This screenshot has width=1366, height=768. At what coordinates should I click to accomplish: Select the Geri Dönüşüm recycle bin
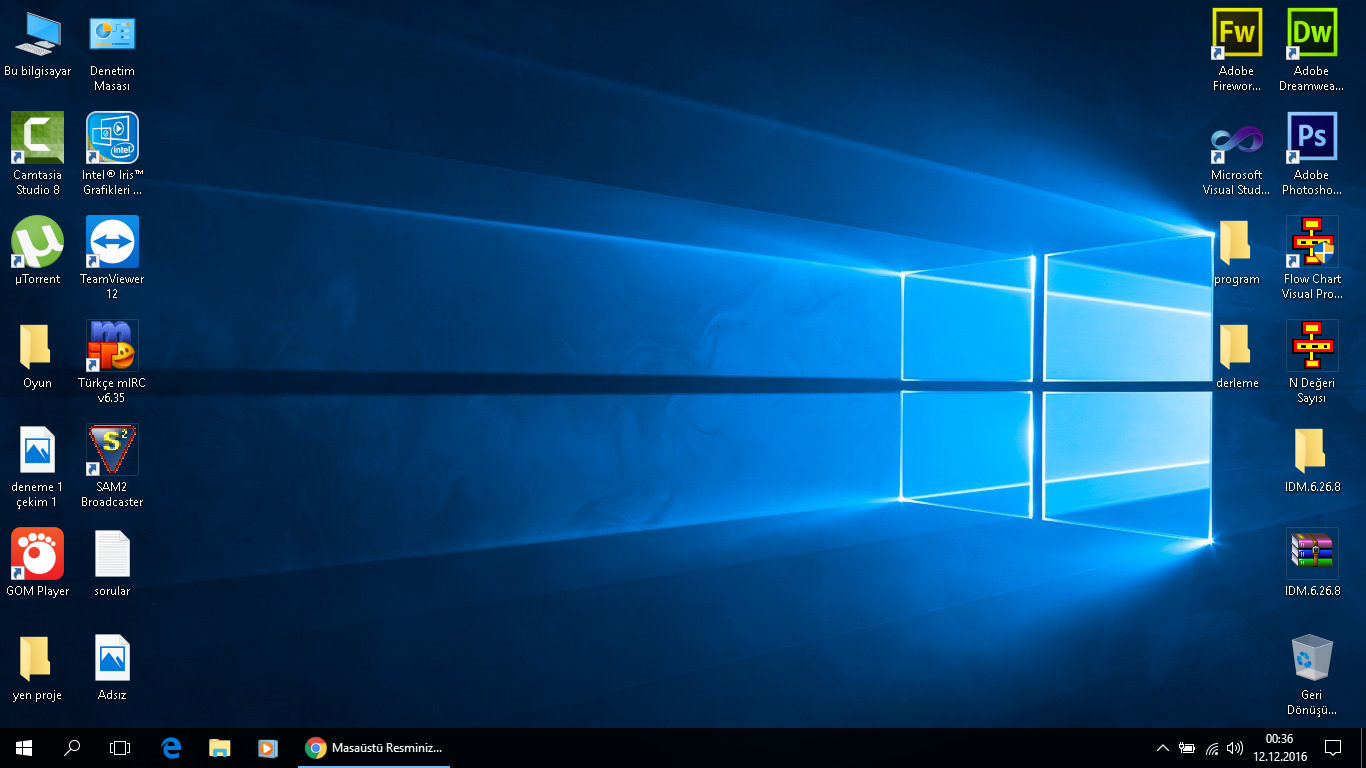(x=1311, y=675)
